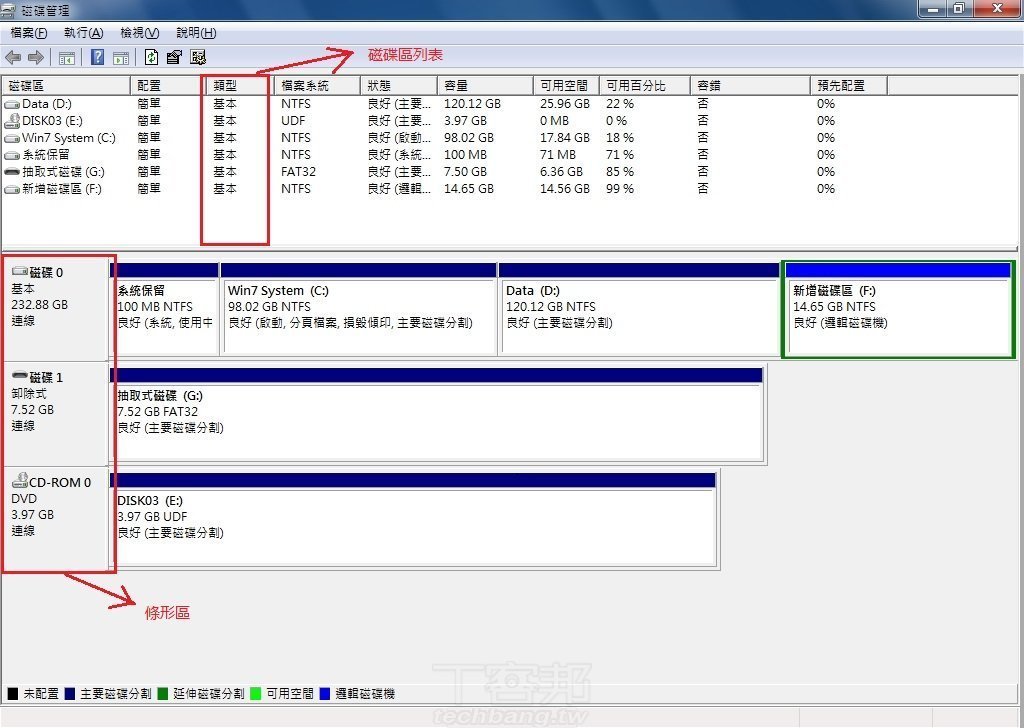Click the 系統保留 volume icon in list
The image size is (1024, 728).
pyautogui.click(x=12, y=155)
